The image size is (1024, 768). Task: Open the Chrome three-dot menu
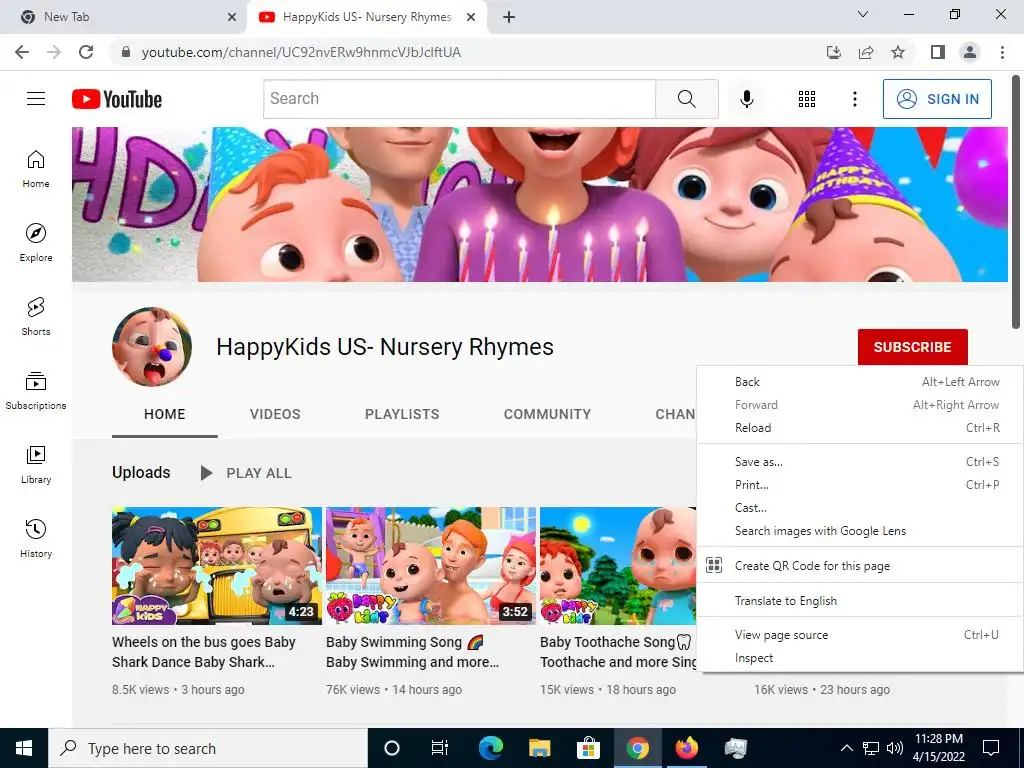coord(1002,52)
